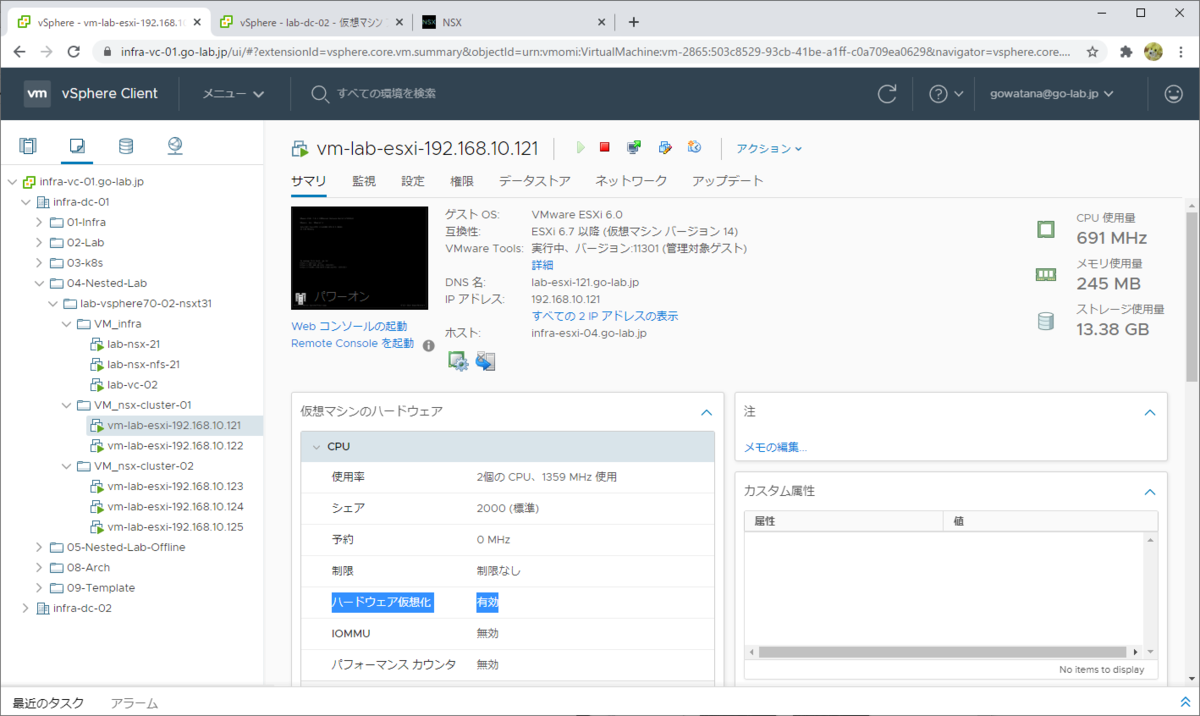Click the info icon beside Remote Console
The width and height of the screenshot is (1200, 716).
[x=428, y=345]
